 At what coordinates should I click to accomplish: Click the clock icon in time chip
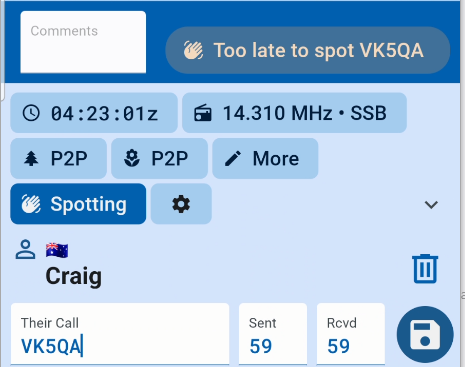tap(31, 113)
